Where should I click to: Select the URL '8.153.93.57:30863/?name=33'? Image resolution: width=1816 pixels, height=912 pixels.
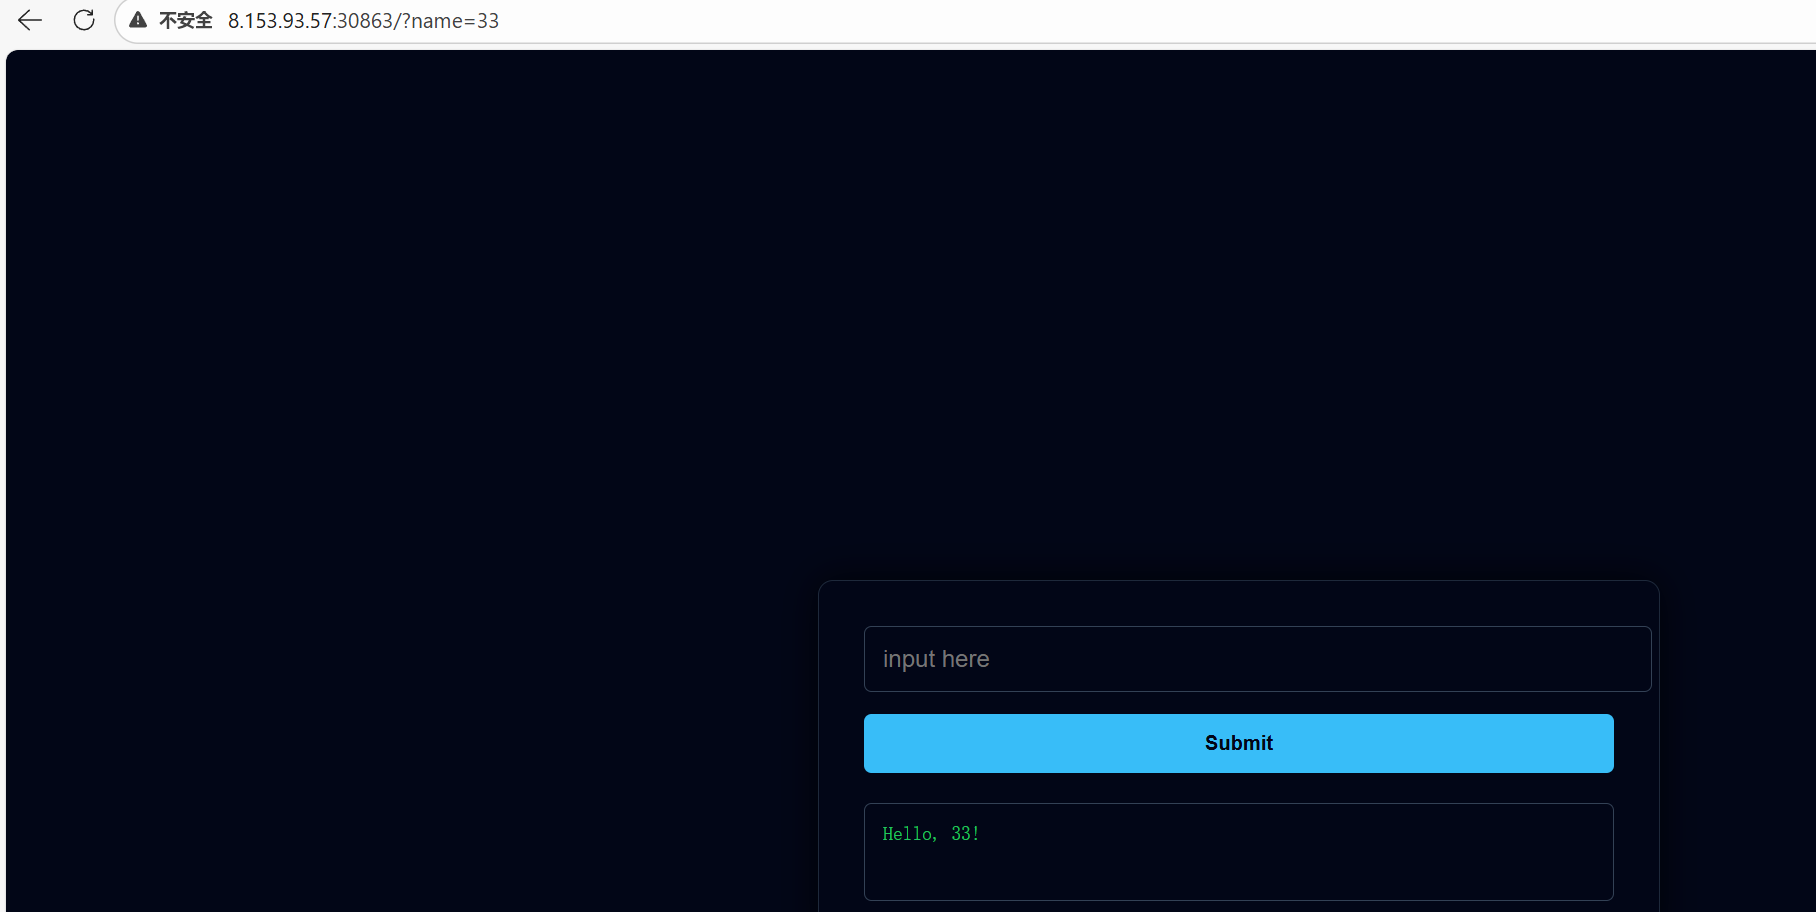363,21
